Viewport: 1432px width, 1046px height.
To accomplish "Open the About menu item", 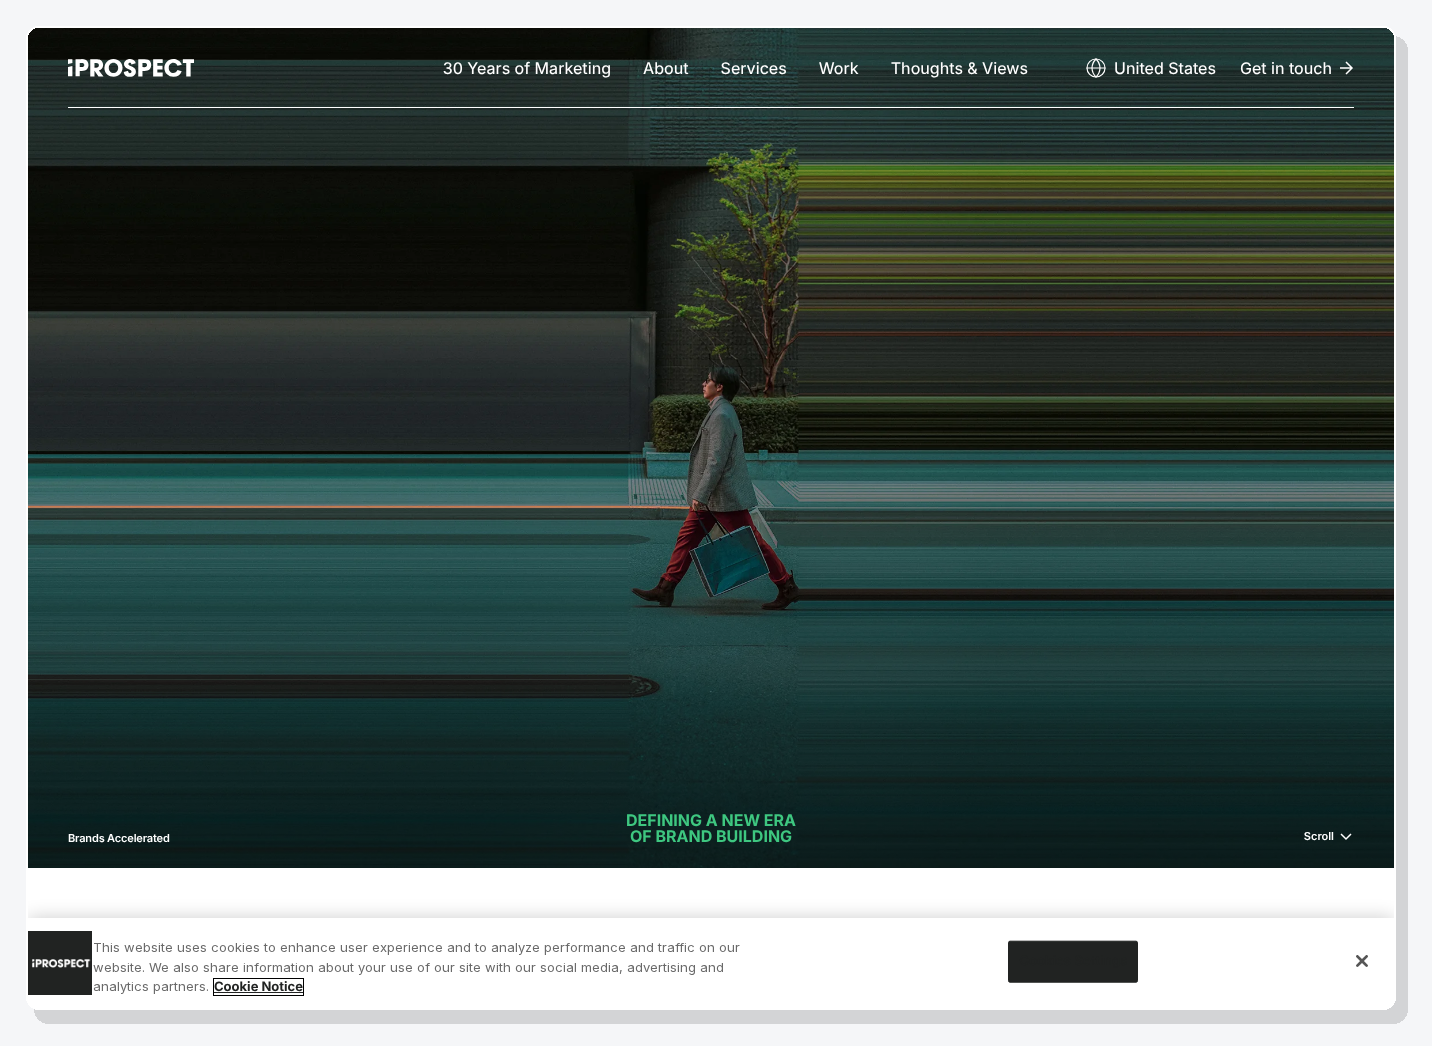I will click(x=666, y=68).
